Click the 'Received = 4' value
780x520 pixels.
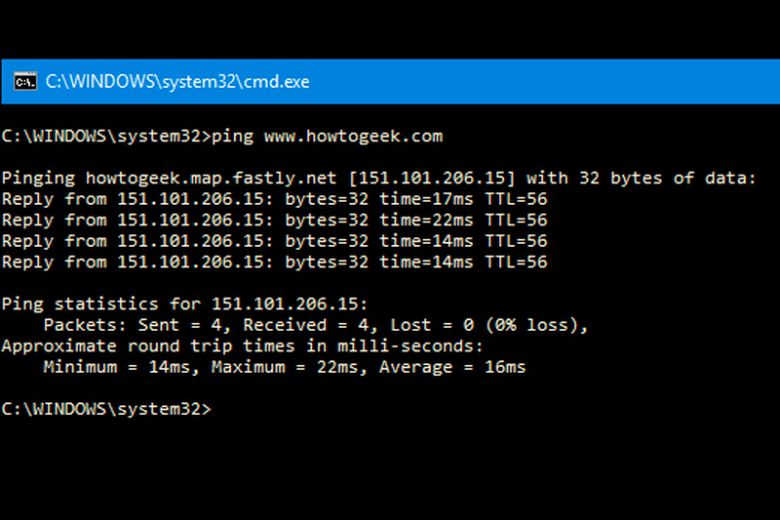pyautogui.click(x=305, y=325)
